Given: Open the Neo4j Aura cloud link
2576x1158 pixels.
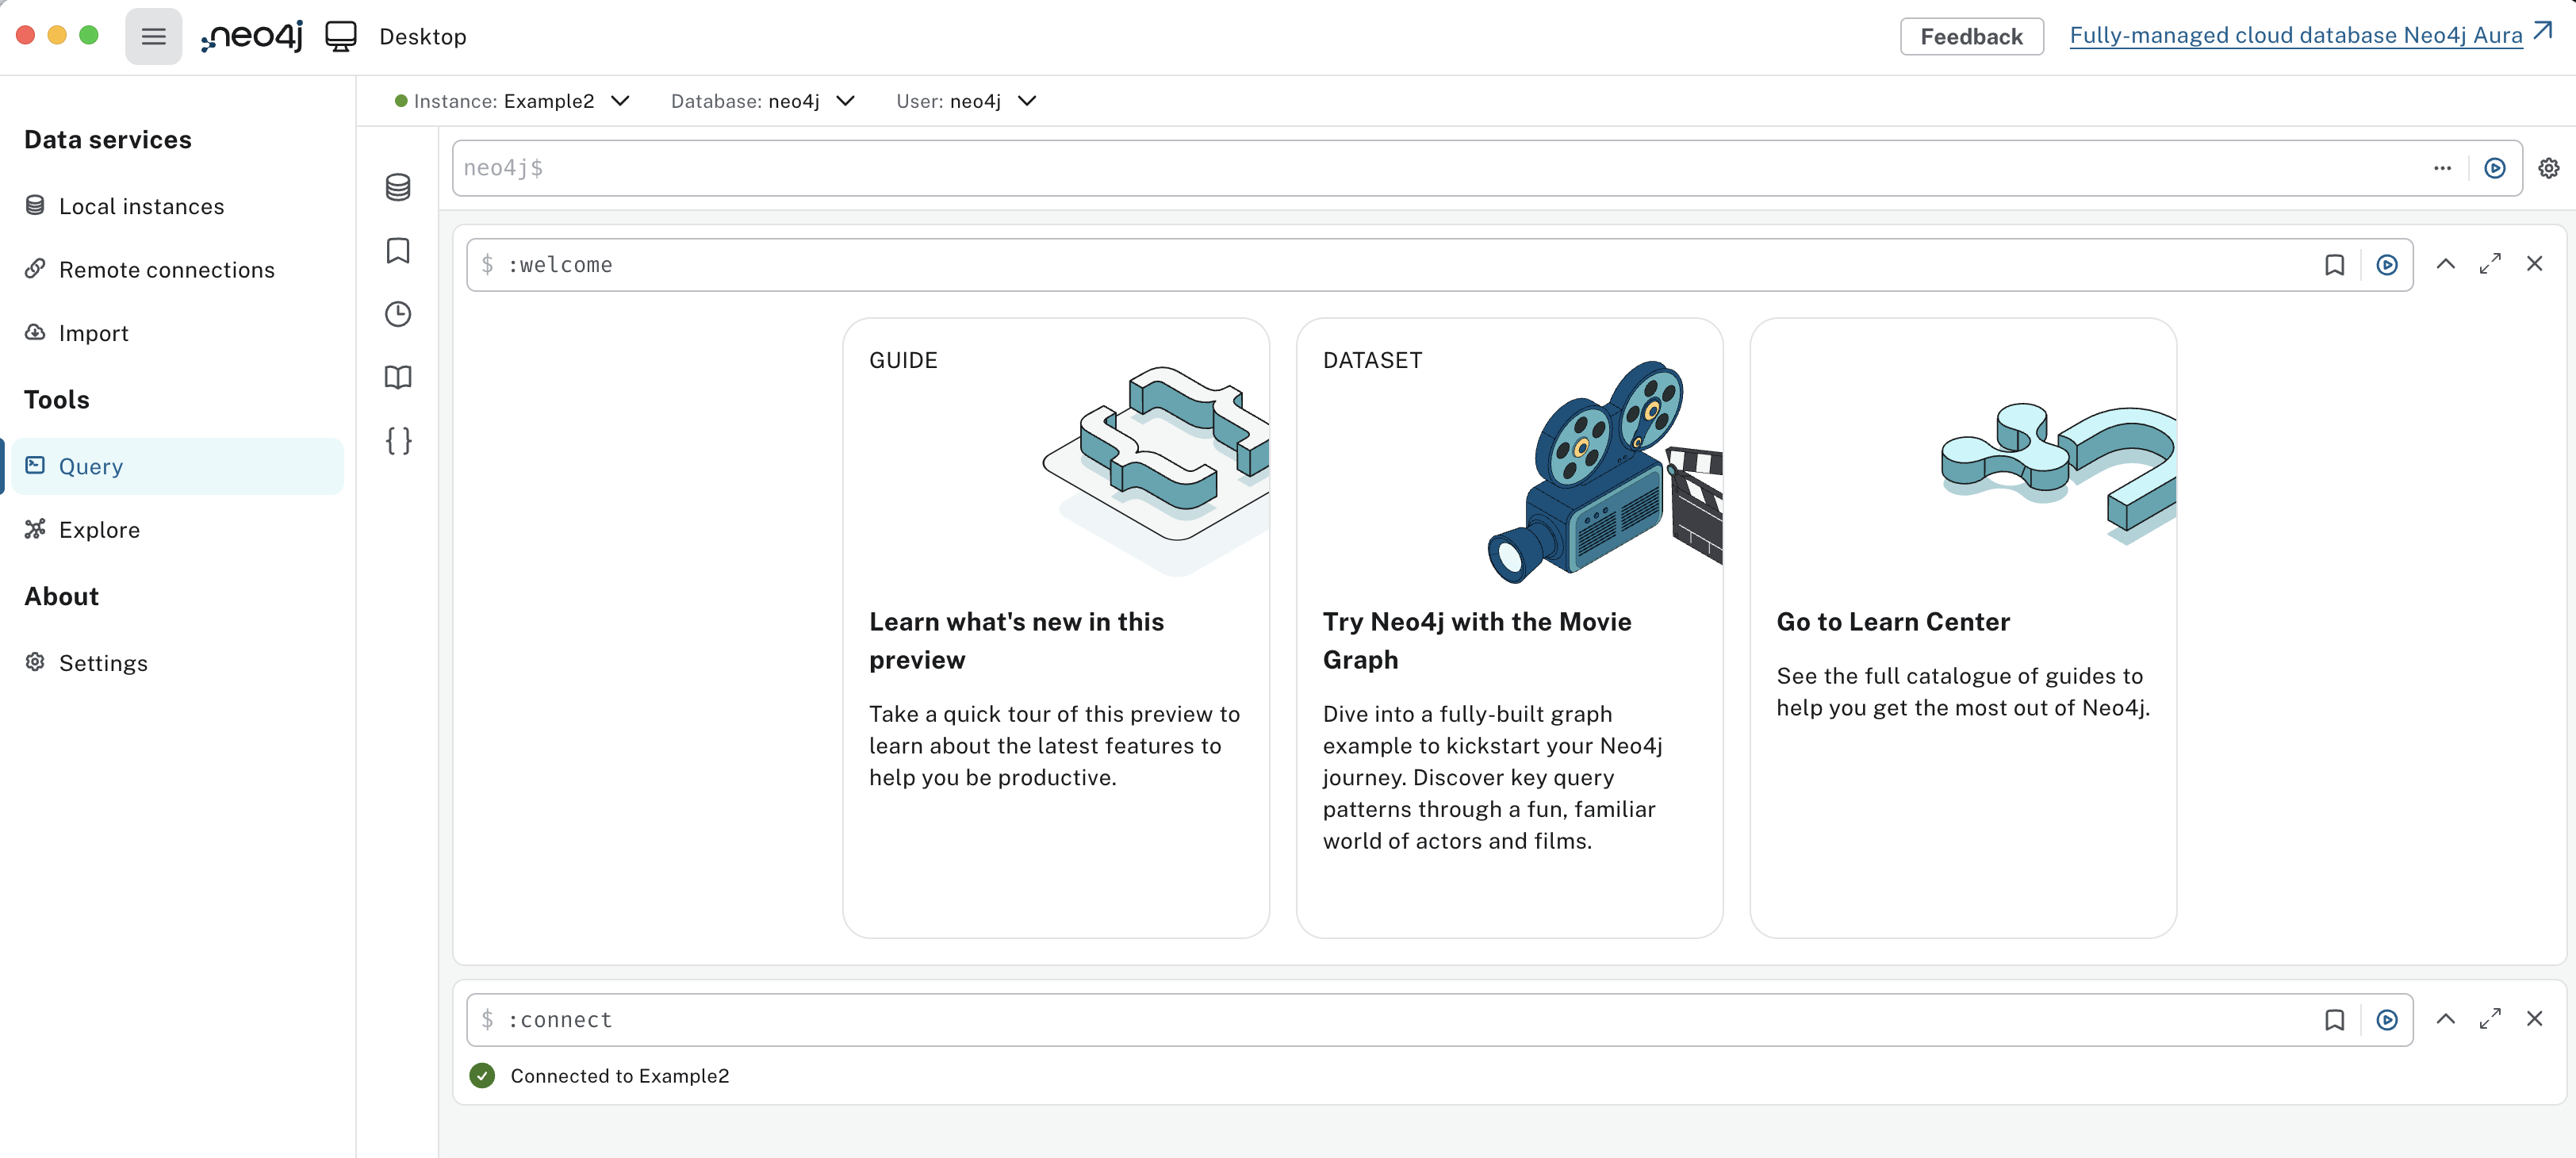Looking at the screenshot, I should [2295, 35].
